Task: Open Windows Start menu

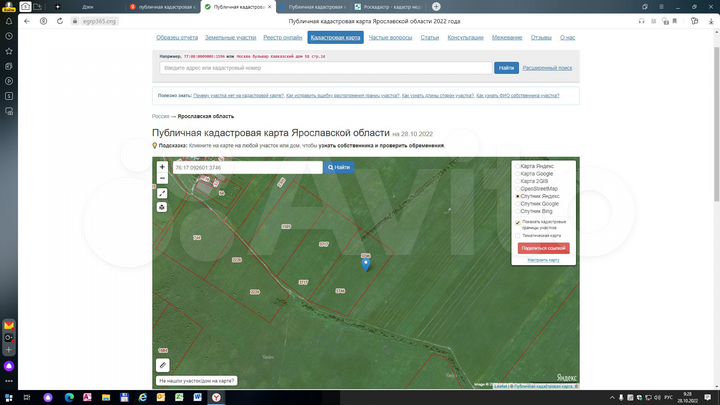Action: (x=8, y=398)
